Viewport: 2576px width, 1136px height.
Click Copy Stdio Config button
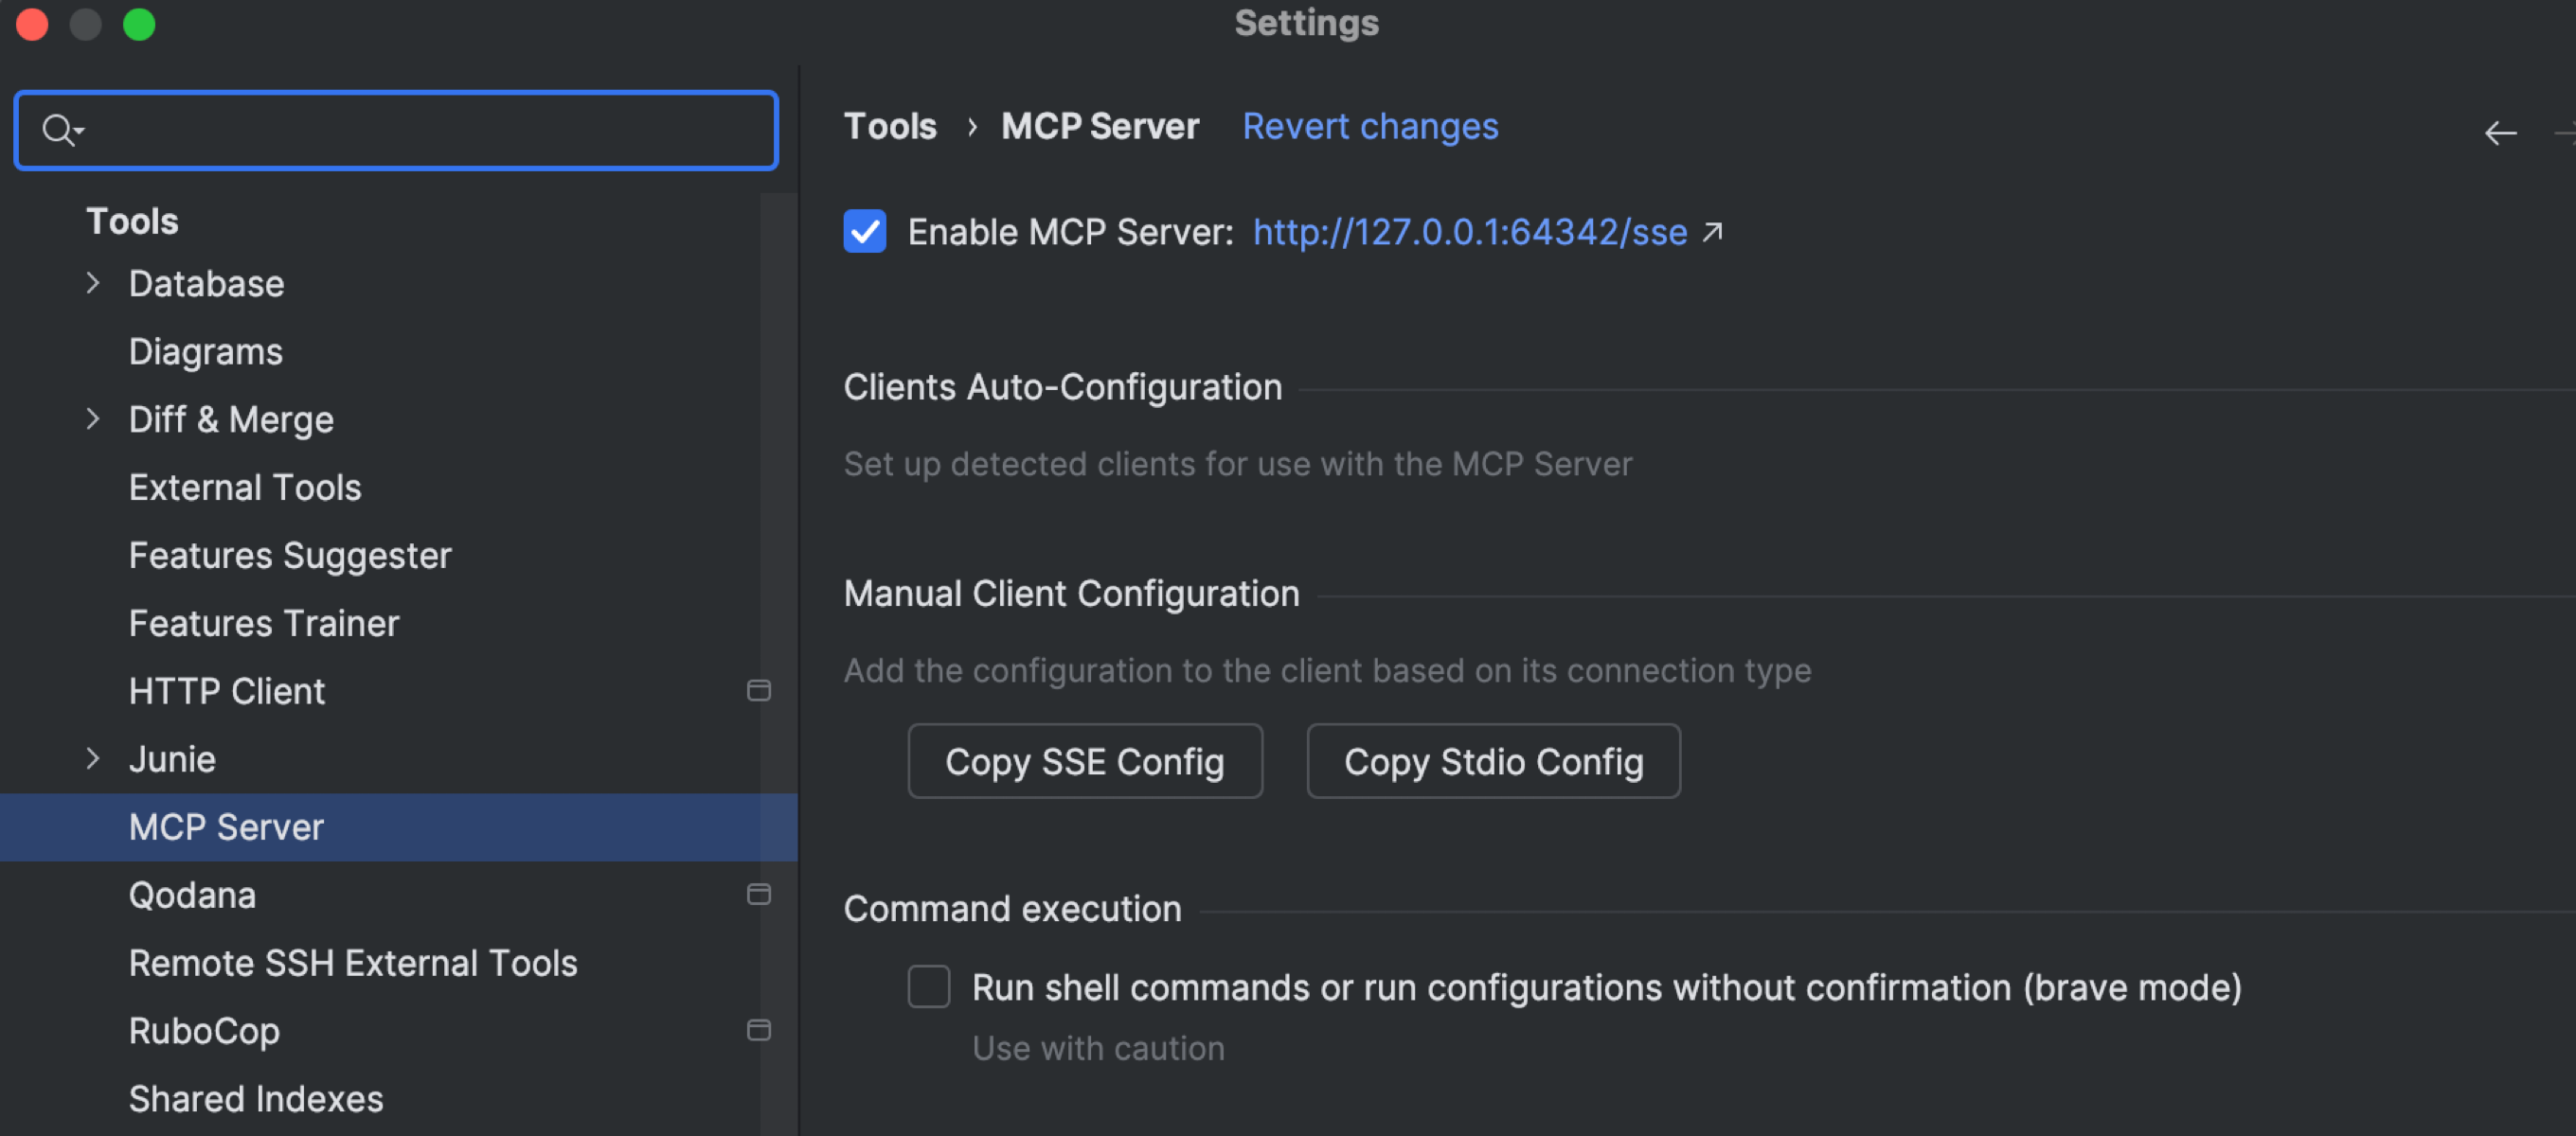(1492, 762)
